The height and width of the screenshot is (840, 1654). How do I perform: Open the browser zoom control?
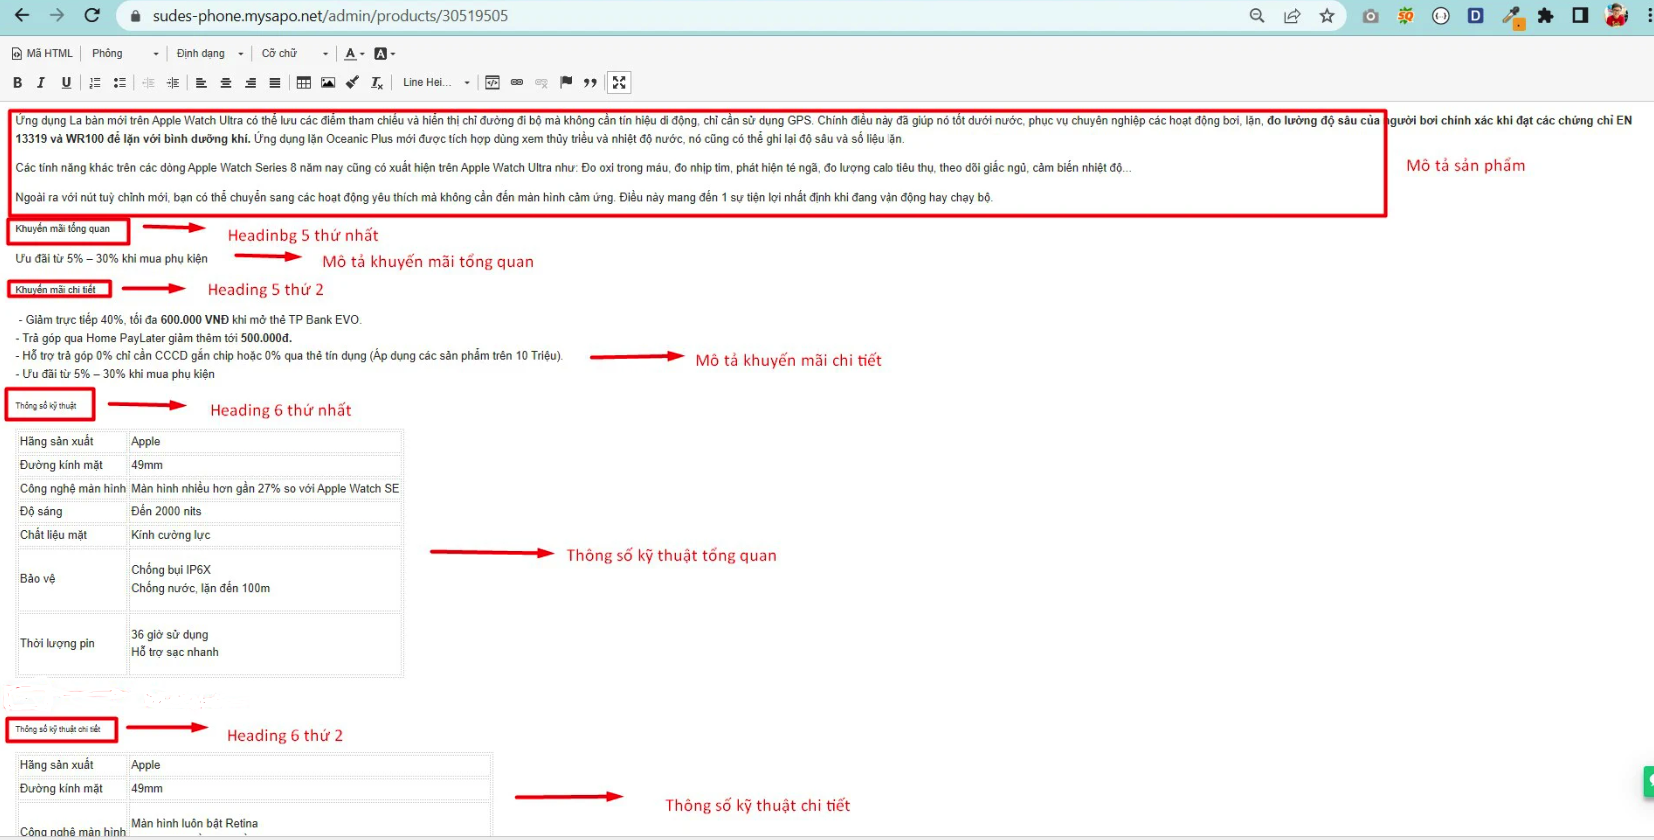(x=1257, y=16)
